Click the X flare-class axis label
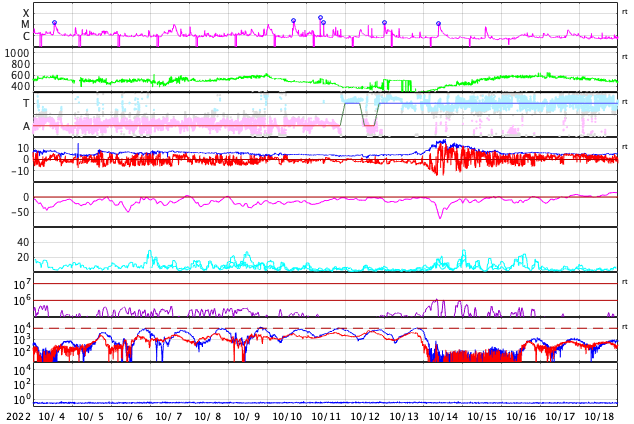The image size is (634, 424). (x=26, y=13)
